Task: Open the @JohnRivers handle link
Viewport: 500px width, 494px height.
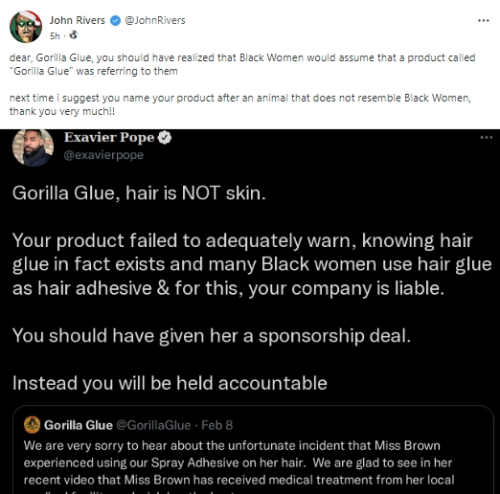Action: (155, 20)
